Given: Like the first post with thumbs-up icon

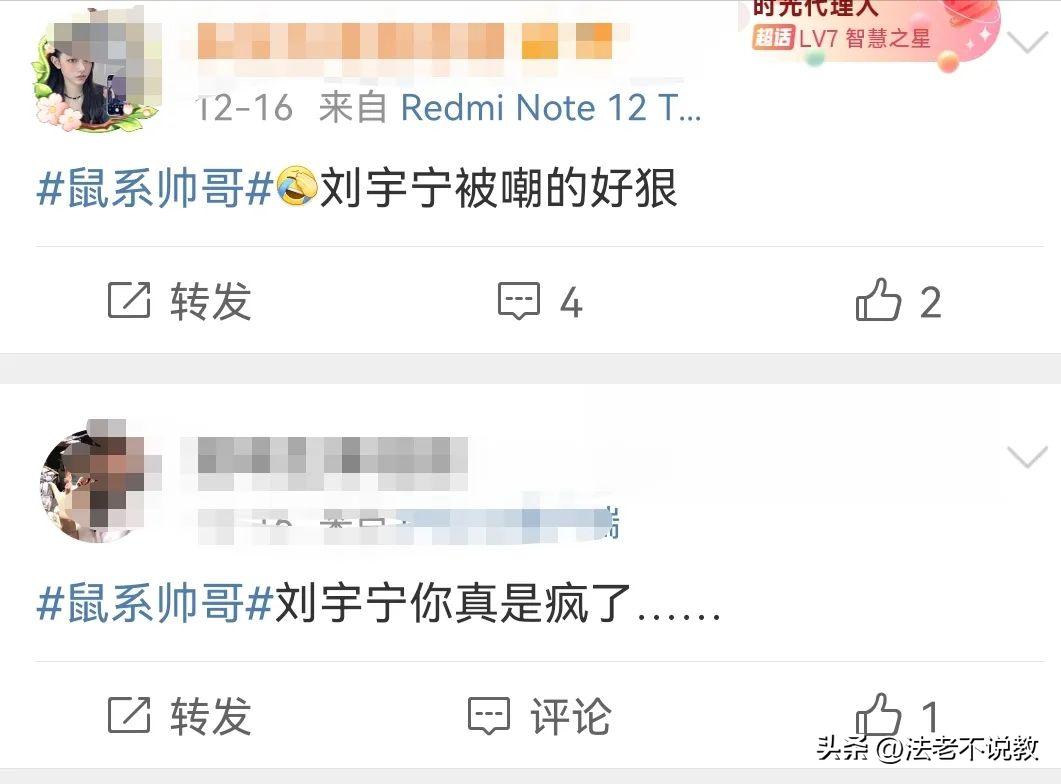Looking at the screenshot, I should coord(878,299).
